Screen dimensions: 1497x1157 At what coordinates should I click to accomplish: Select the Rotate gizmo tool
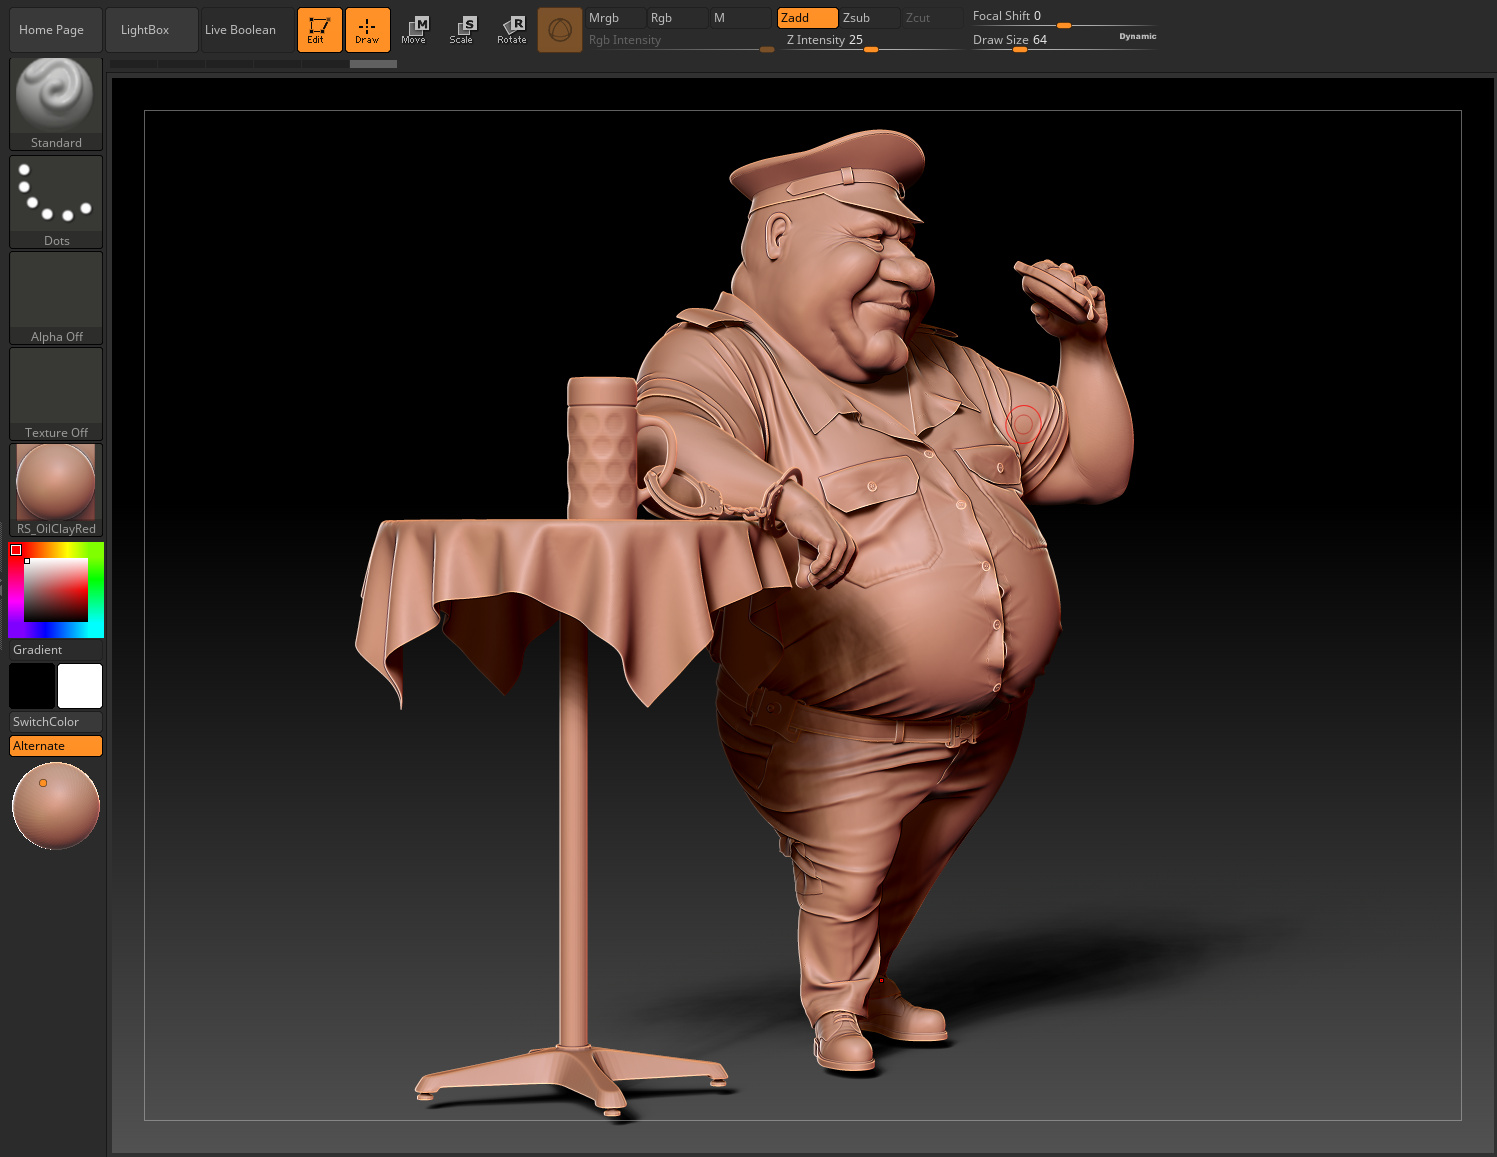pos(512,30)
